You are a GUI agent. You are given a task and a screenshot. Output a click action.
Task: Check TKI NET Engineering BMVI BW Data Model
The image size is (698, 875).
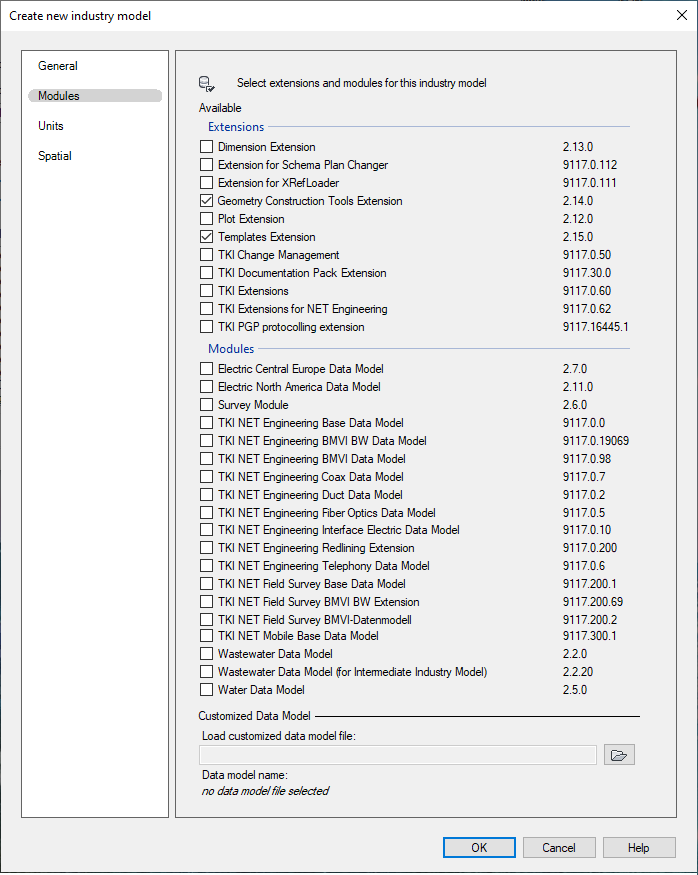[x=206, y=441]
